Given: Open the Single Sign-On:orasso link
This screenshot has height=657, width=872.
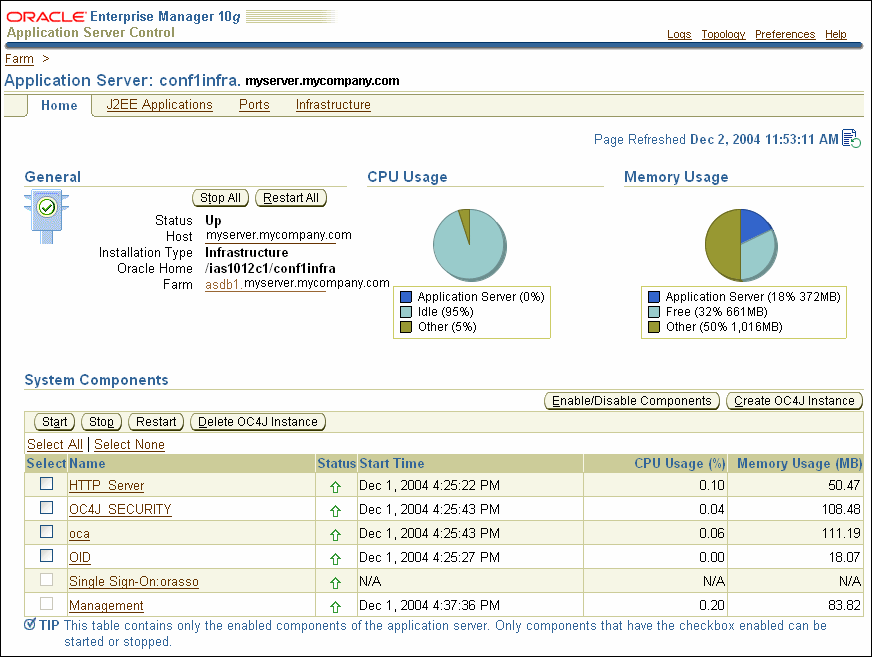Looking at the screenshot, I should (133, 581).
